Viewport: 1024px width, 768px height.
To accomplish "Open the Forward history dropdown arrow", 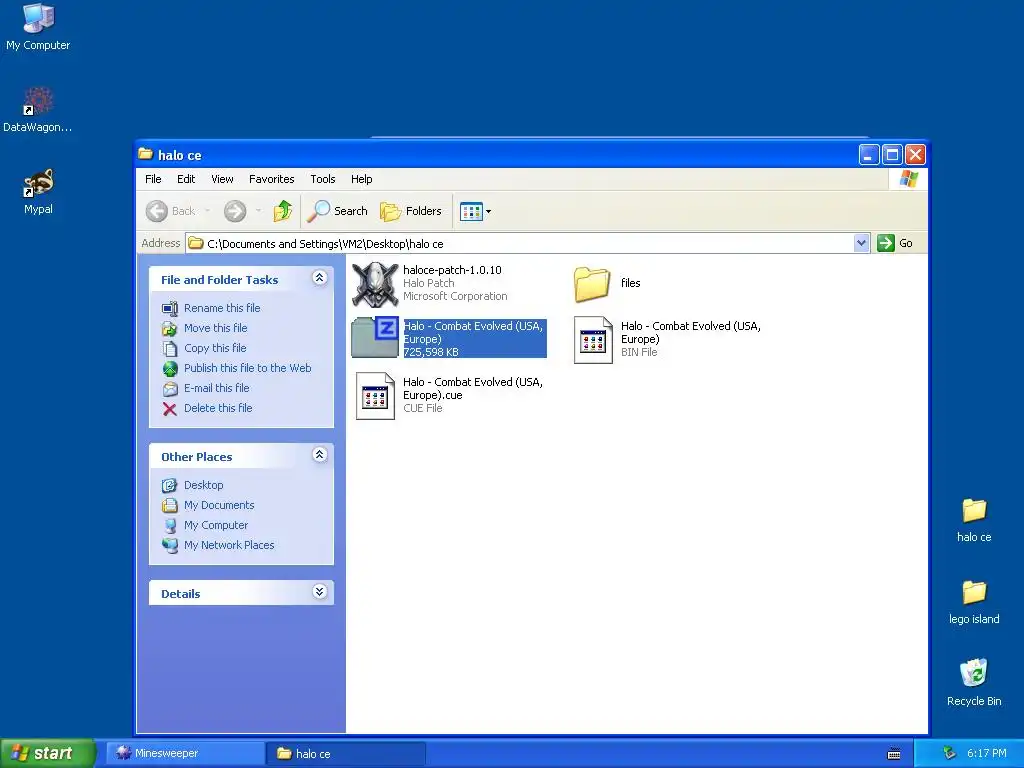I will 259,211.
